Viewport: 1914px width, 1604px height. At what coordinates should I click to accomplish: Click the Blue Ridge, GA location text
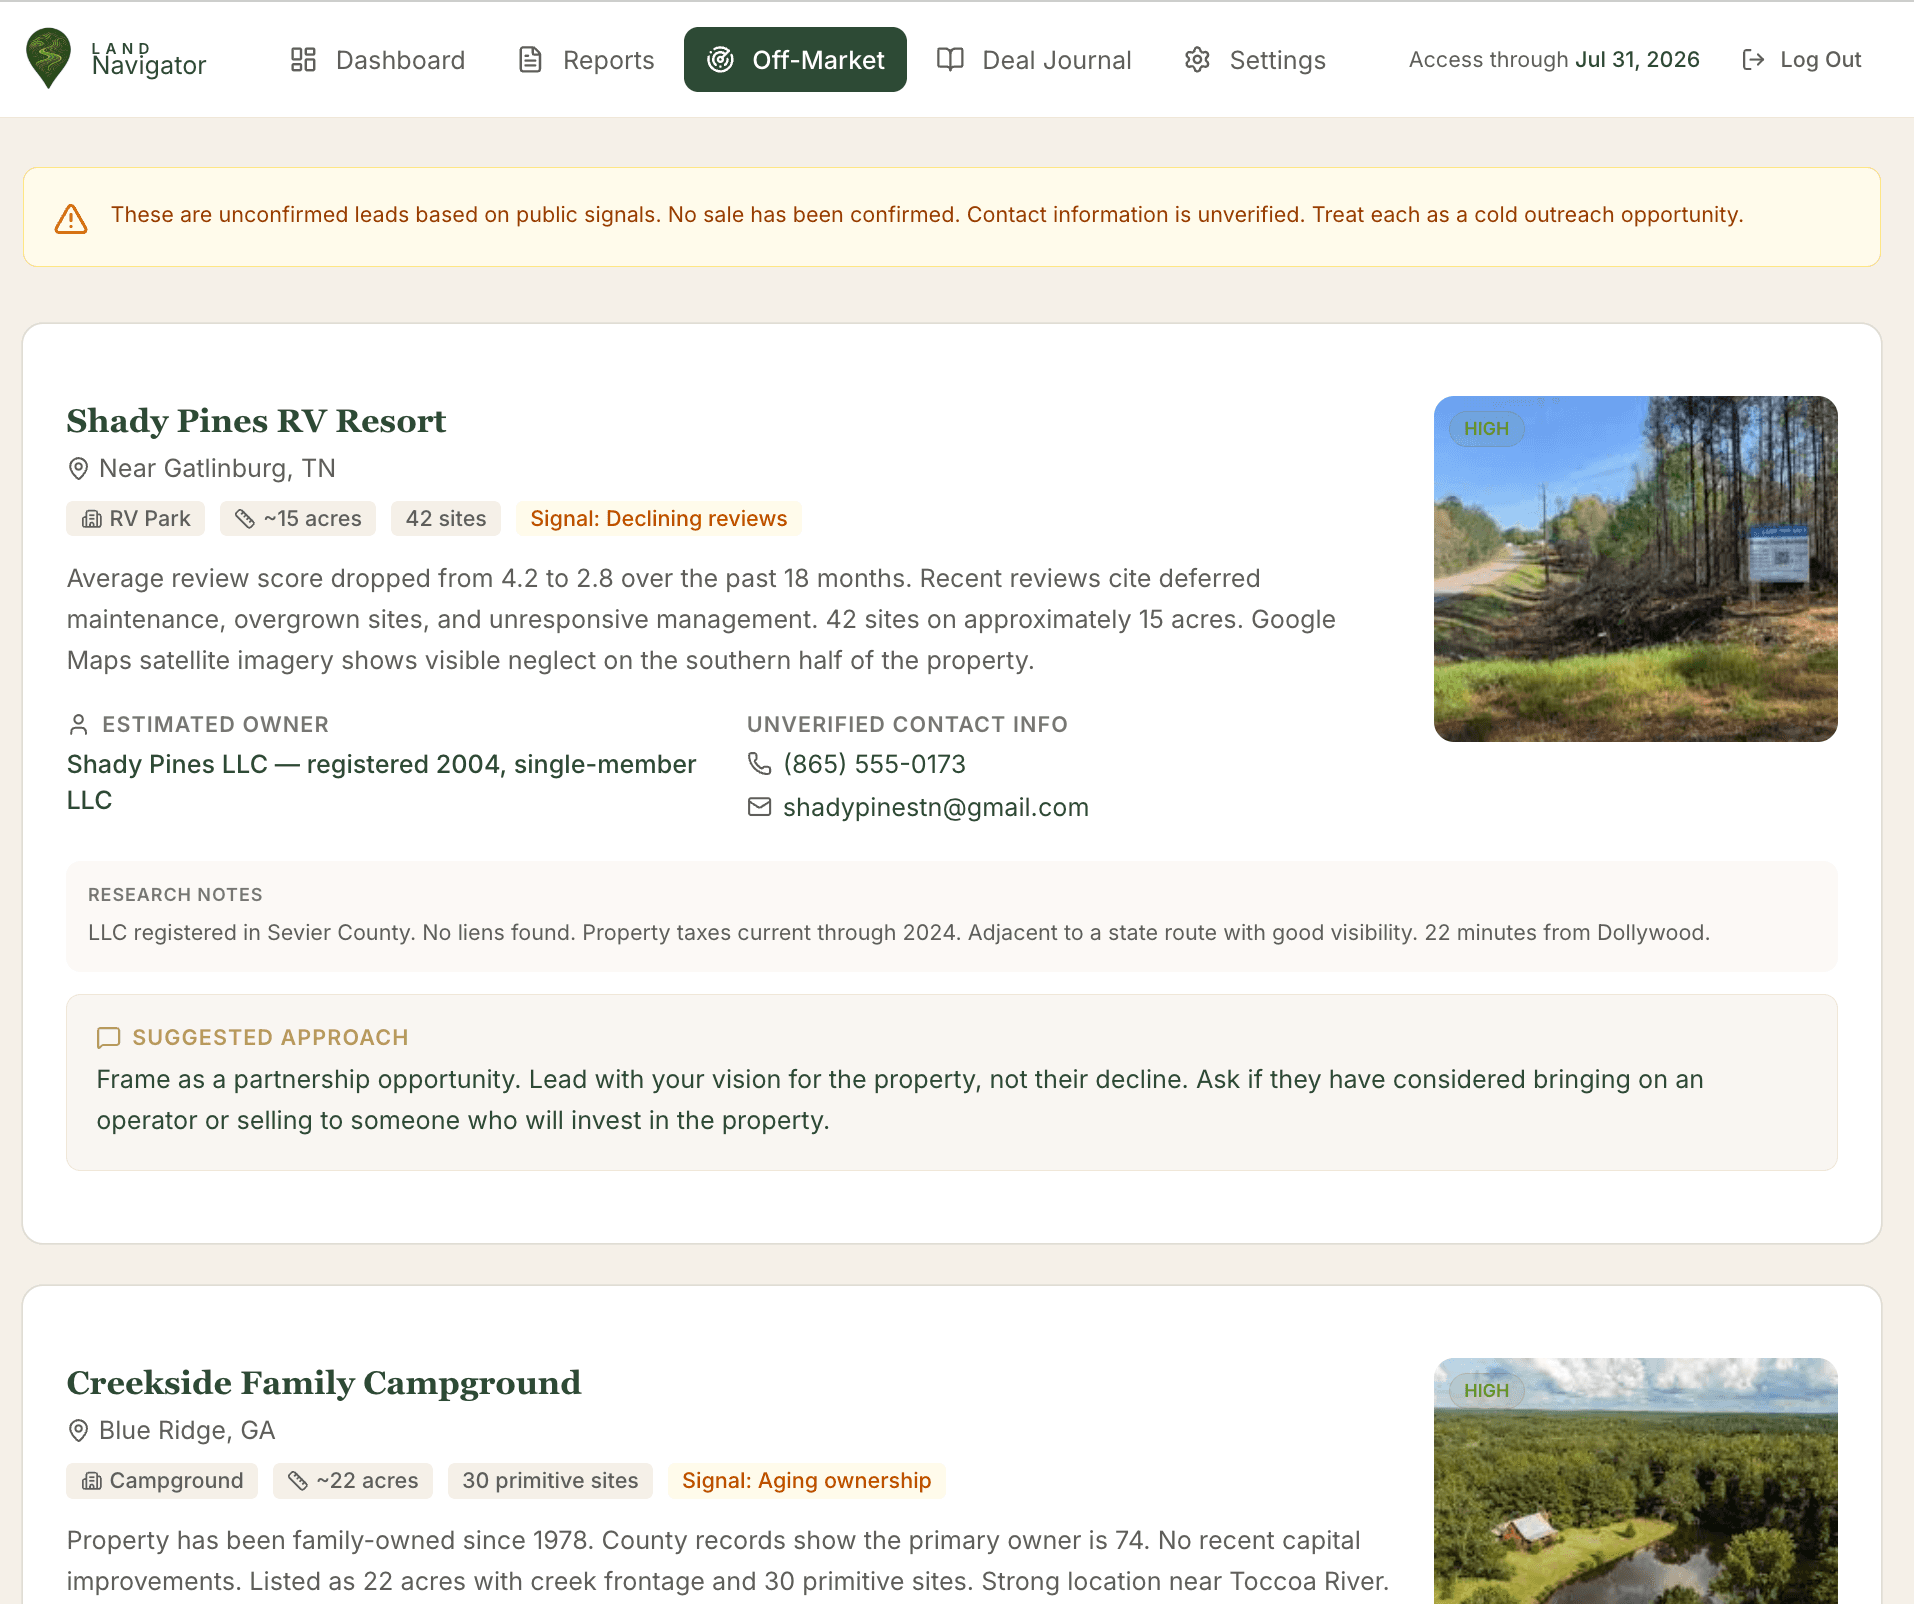point(187,1430)
